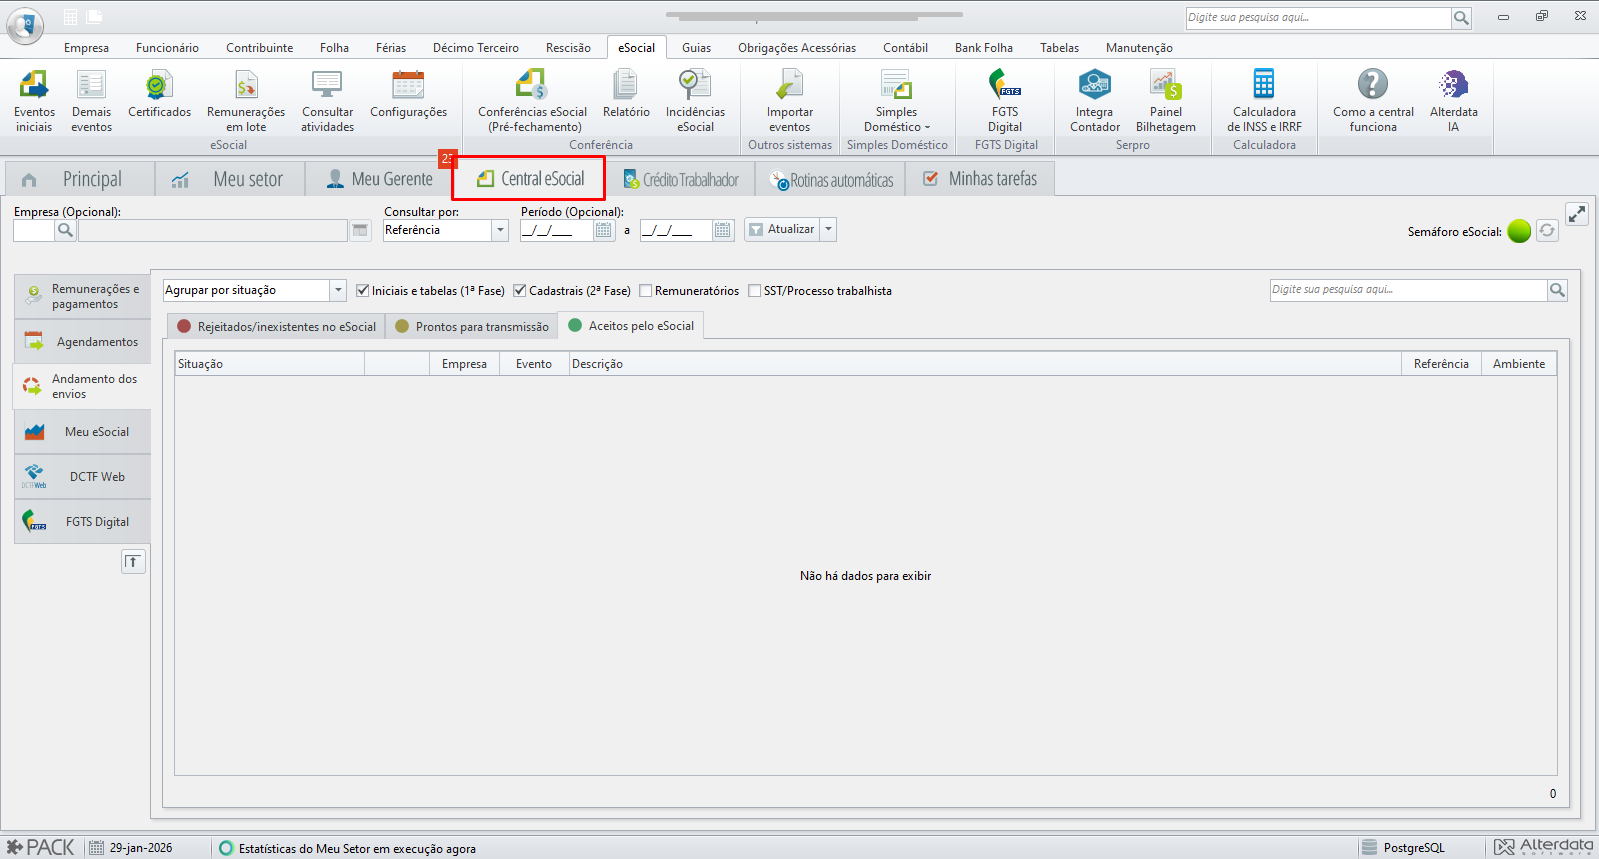The width and height of the screenshot is (1599, 859).
Task: Expand the Atualizar button dropdown arrow
Action: 828,229
